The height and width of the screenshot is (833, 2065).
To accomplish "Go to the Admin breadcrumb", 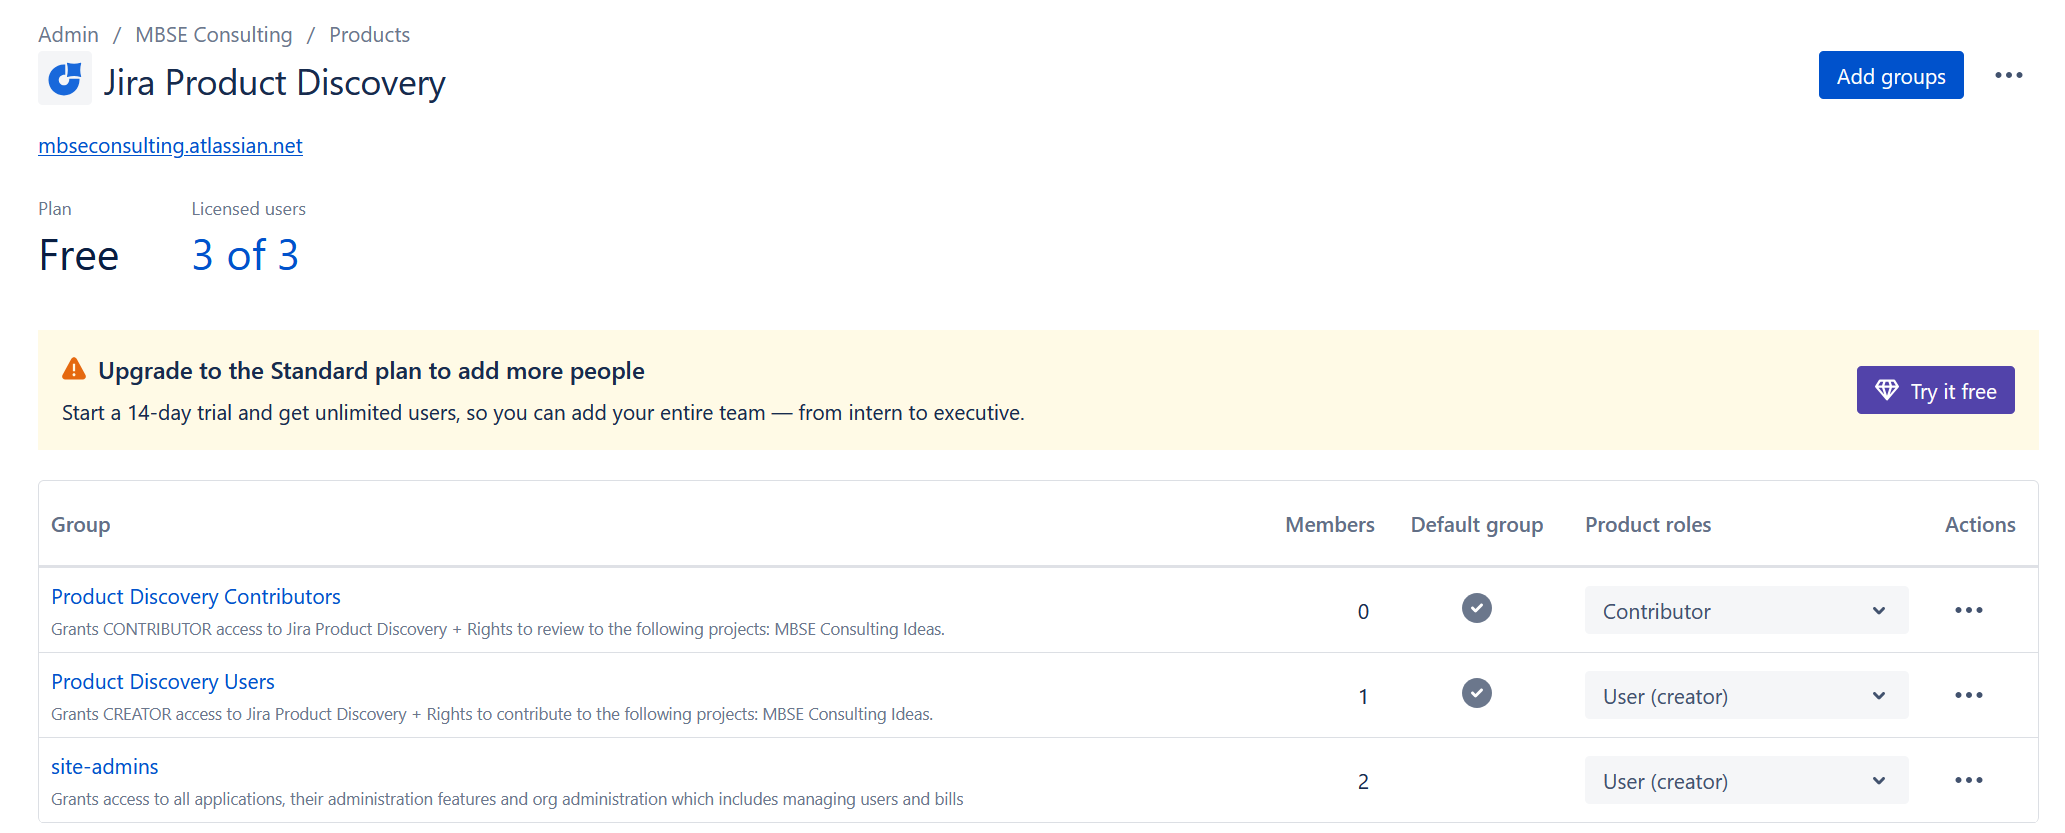I will coord(68,35).
